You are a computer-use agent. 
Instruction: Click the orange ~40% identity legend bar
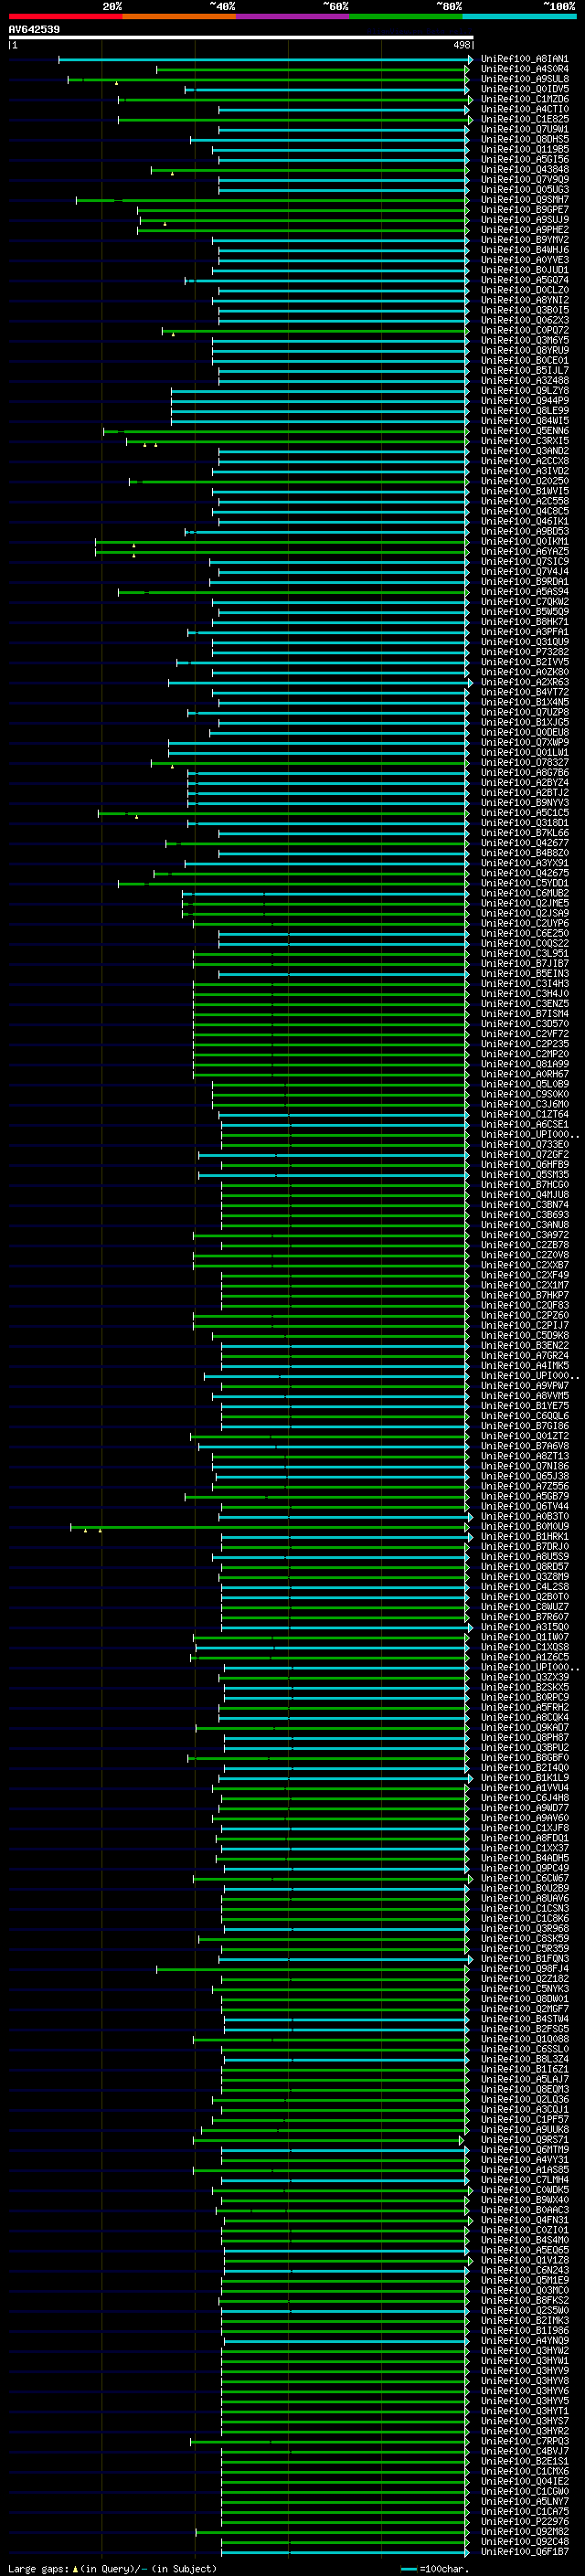(x=179, y=16)
